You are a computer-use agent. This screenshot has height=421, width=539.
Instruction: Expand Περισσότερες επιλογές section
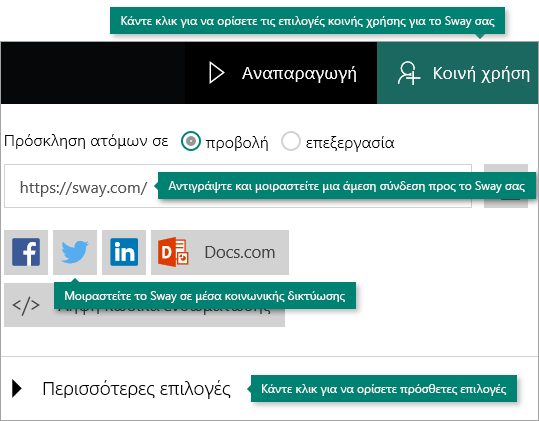[x=121, y=389]
